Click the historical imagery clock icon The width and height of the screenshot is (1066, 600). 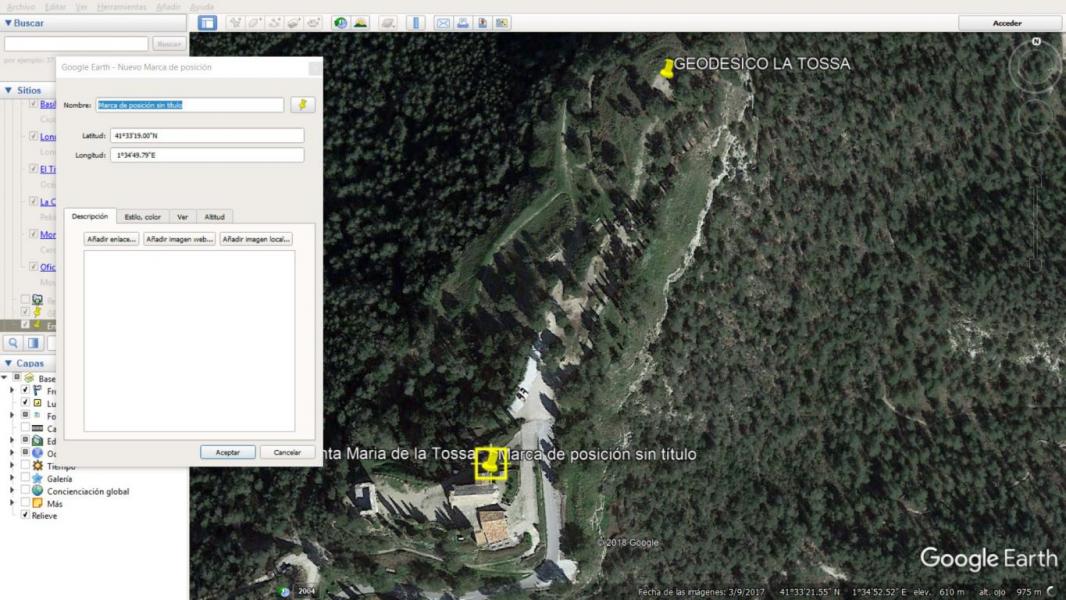tap(340, 23)
